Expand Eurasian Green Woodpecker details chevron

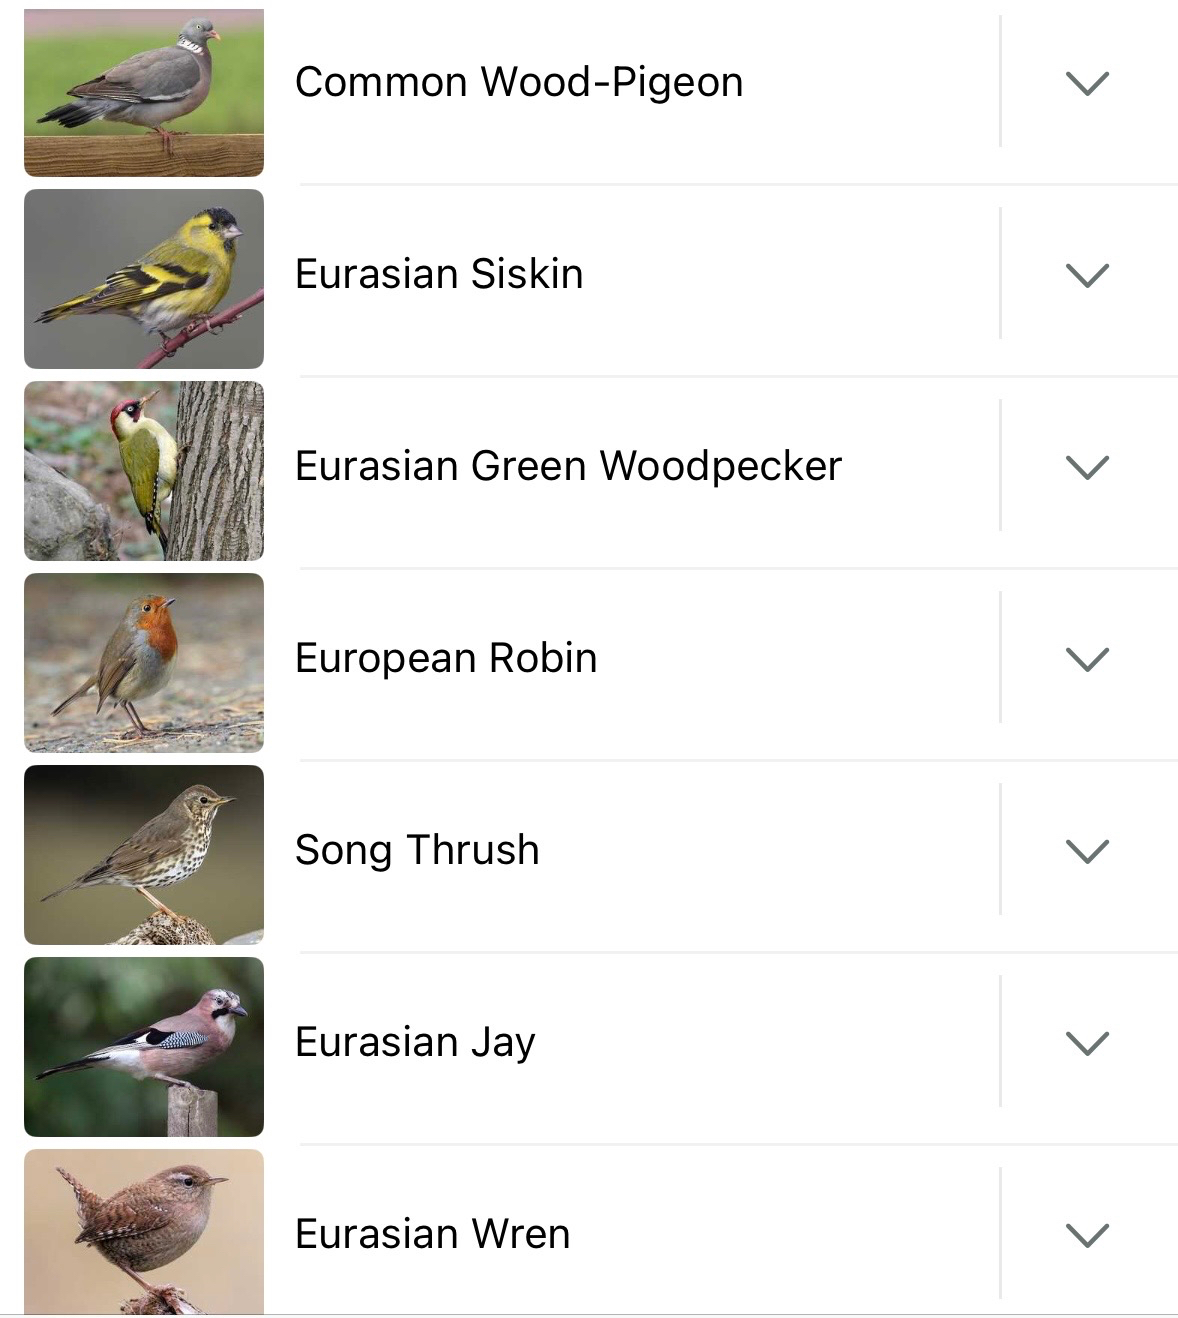point(1087,467)
